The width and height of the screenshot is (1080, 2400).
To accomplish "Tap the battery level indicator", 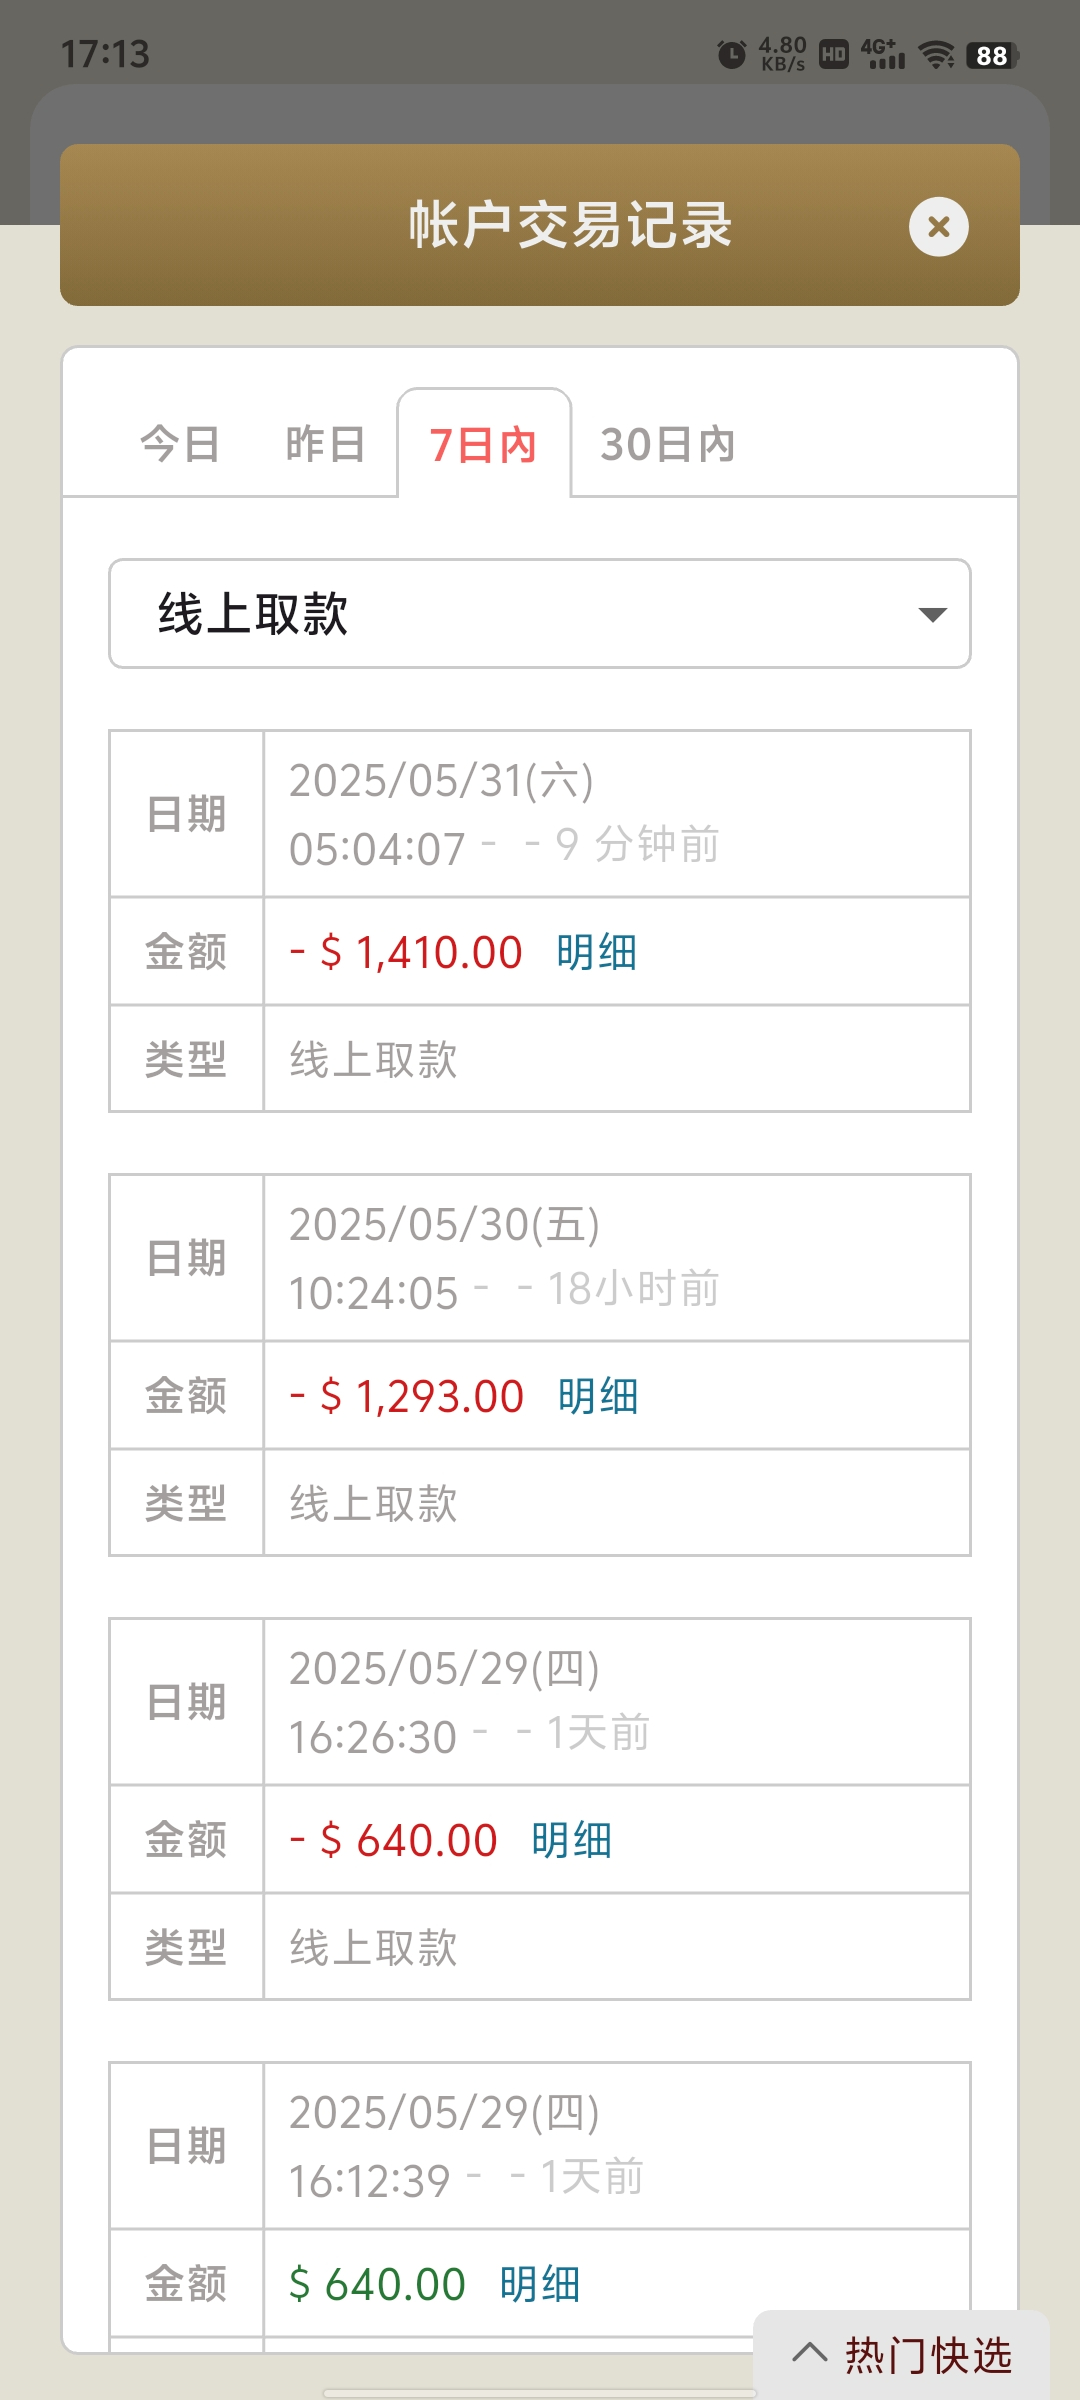I will point(992,55).
